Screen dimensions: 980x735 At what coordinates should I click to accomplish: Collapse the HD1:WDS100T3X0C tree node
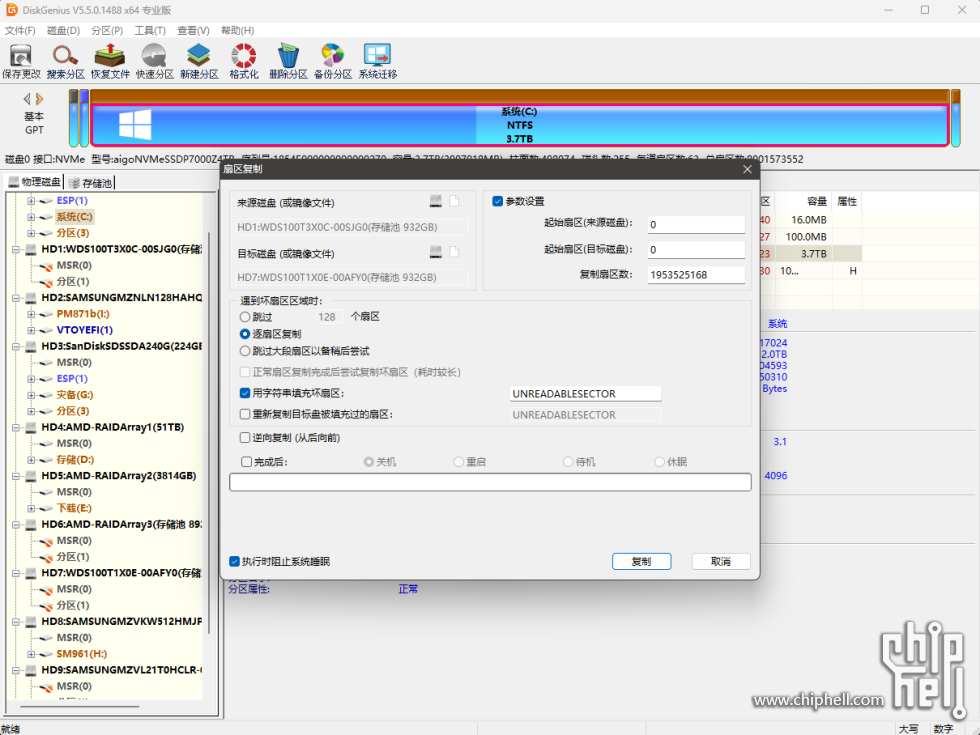[x=16, y=249]
